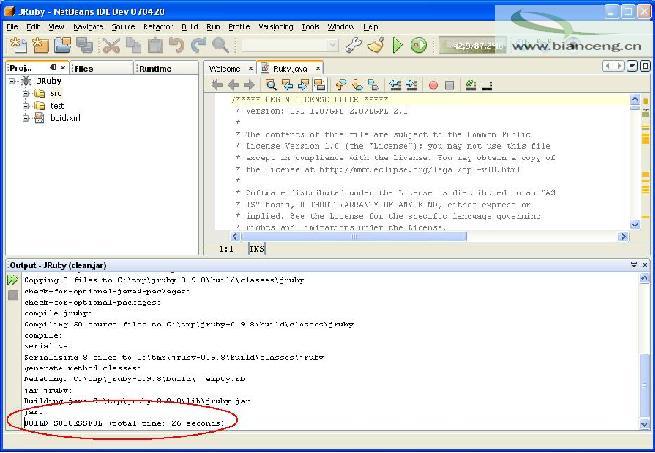655x453 pixels.
Task: Close the Welcome editor tab
Action: [x=251, y=69]
